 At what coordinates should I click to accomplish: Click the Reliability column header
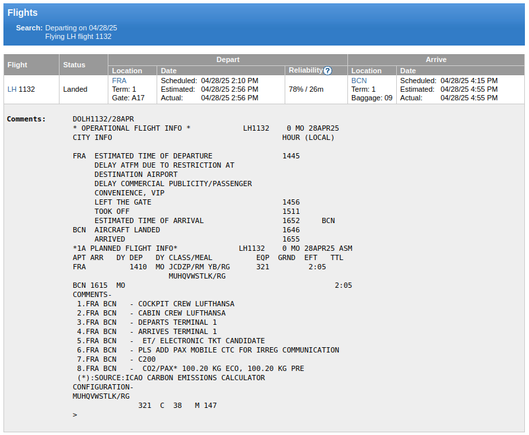316,70
